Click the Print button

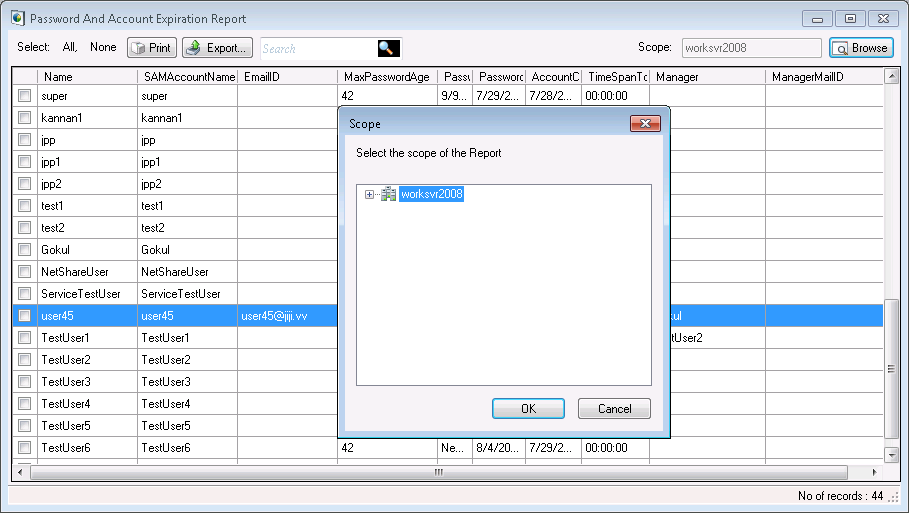pos(151,48)
